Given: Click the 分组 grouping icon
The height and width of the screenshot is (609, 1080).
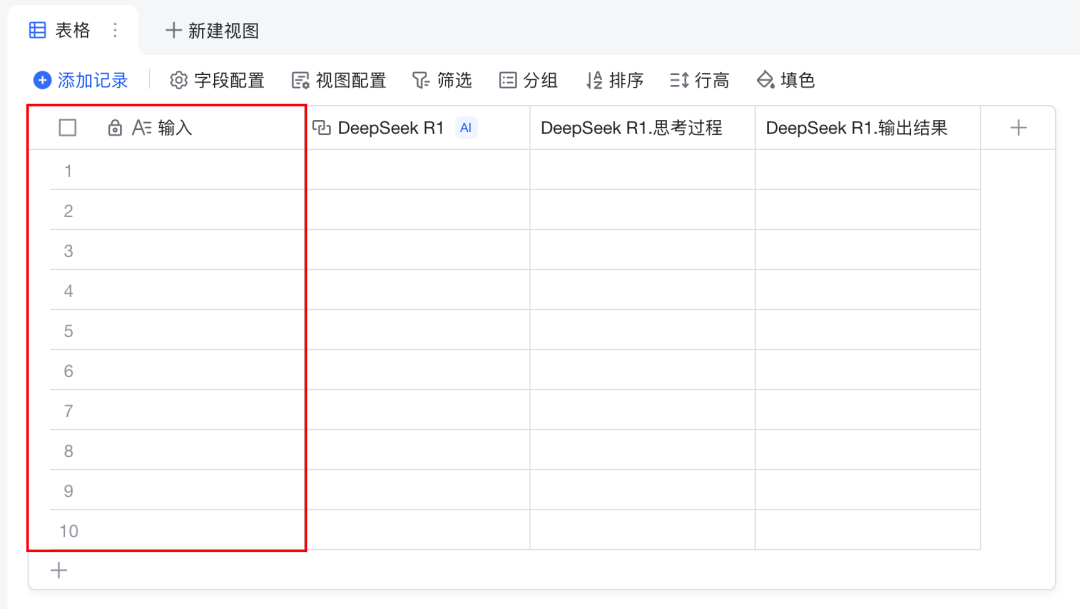Looking at the screenshot, I should [x=508, y=81].
